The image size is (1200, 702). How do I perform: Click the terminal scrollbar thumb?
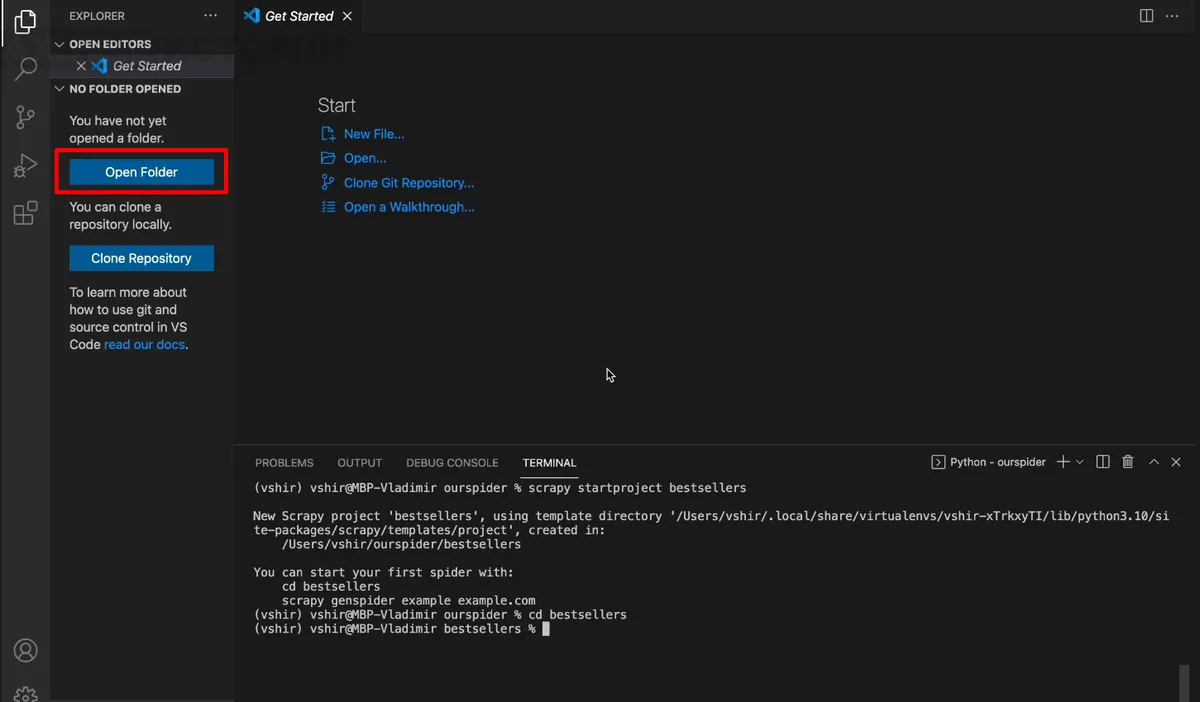[x=1185, y=683]
